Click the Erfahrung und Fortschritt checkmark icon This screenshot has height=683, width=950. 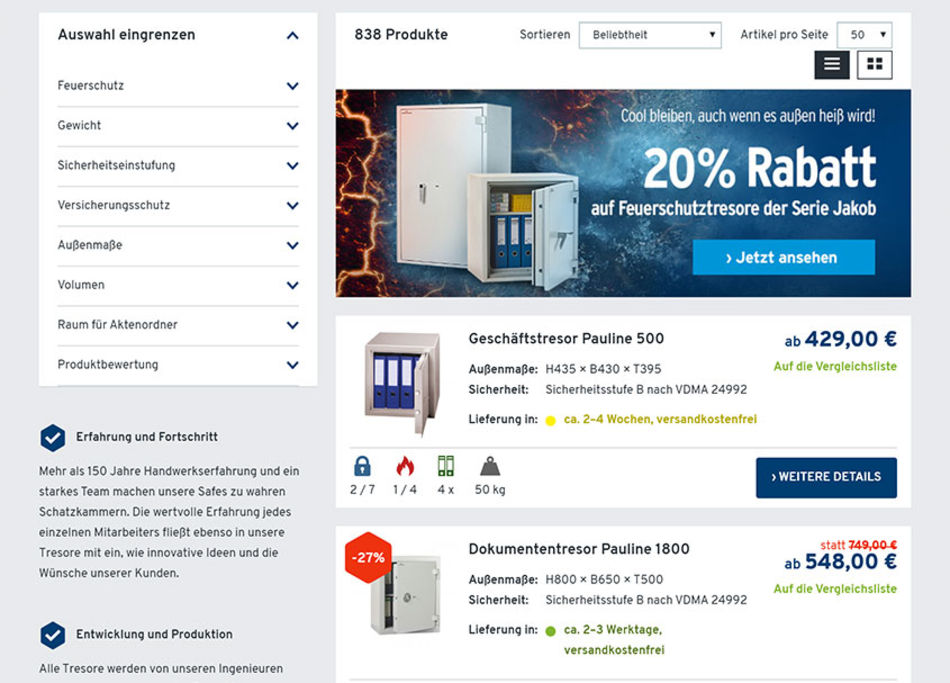click(53, 437)
